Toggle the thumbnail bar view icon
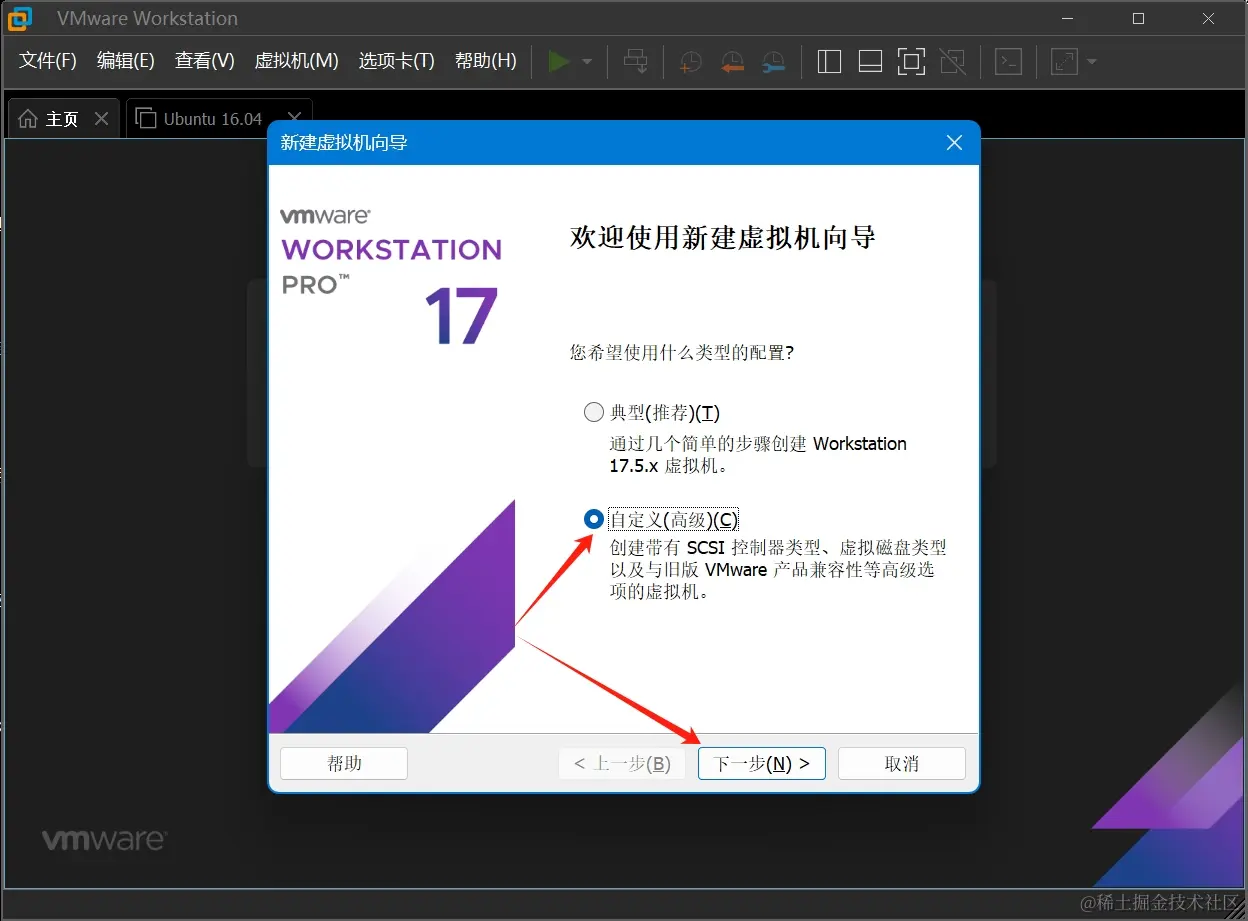The height and width of the screenshot is (921, 1248). pos(870,62)
